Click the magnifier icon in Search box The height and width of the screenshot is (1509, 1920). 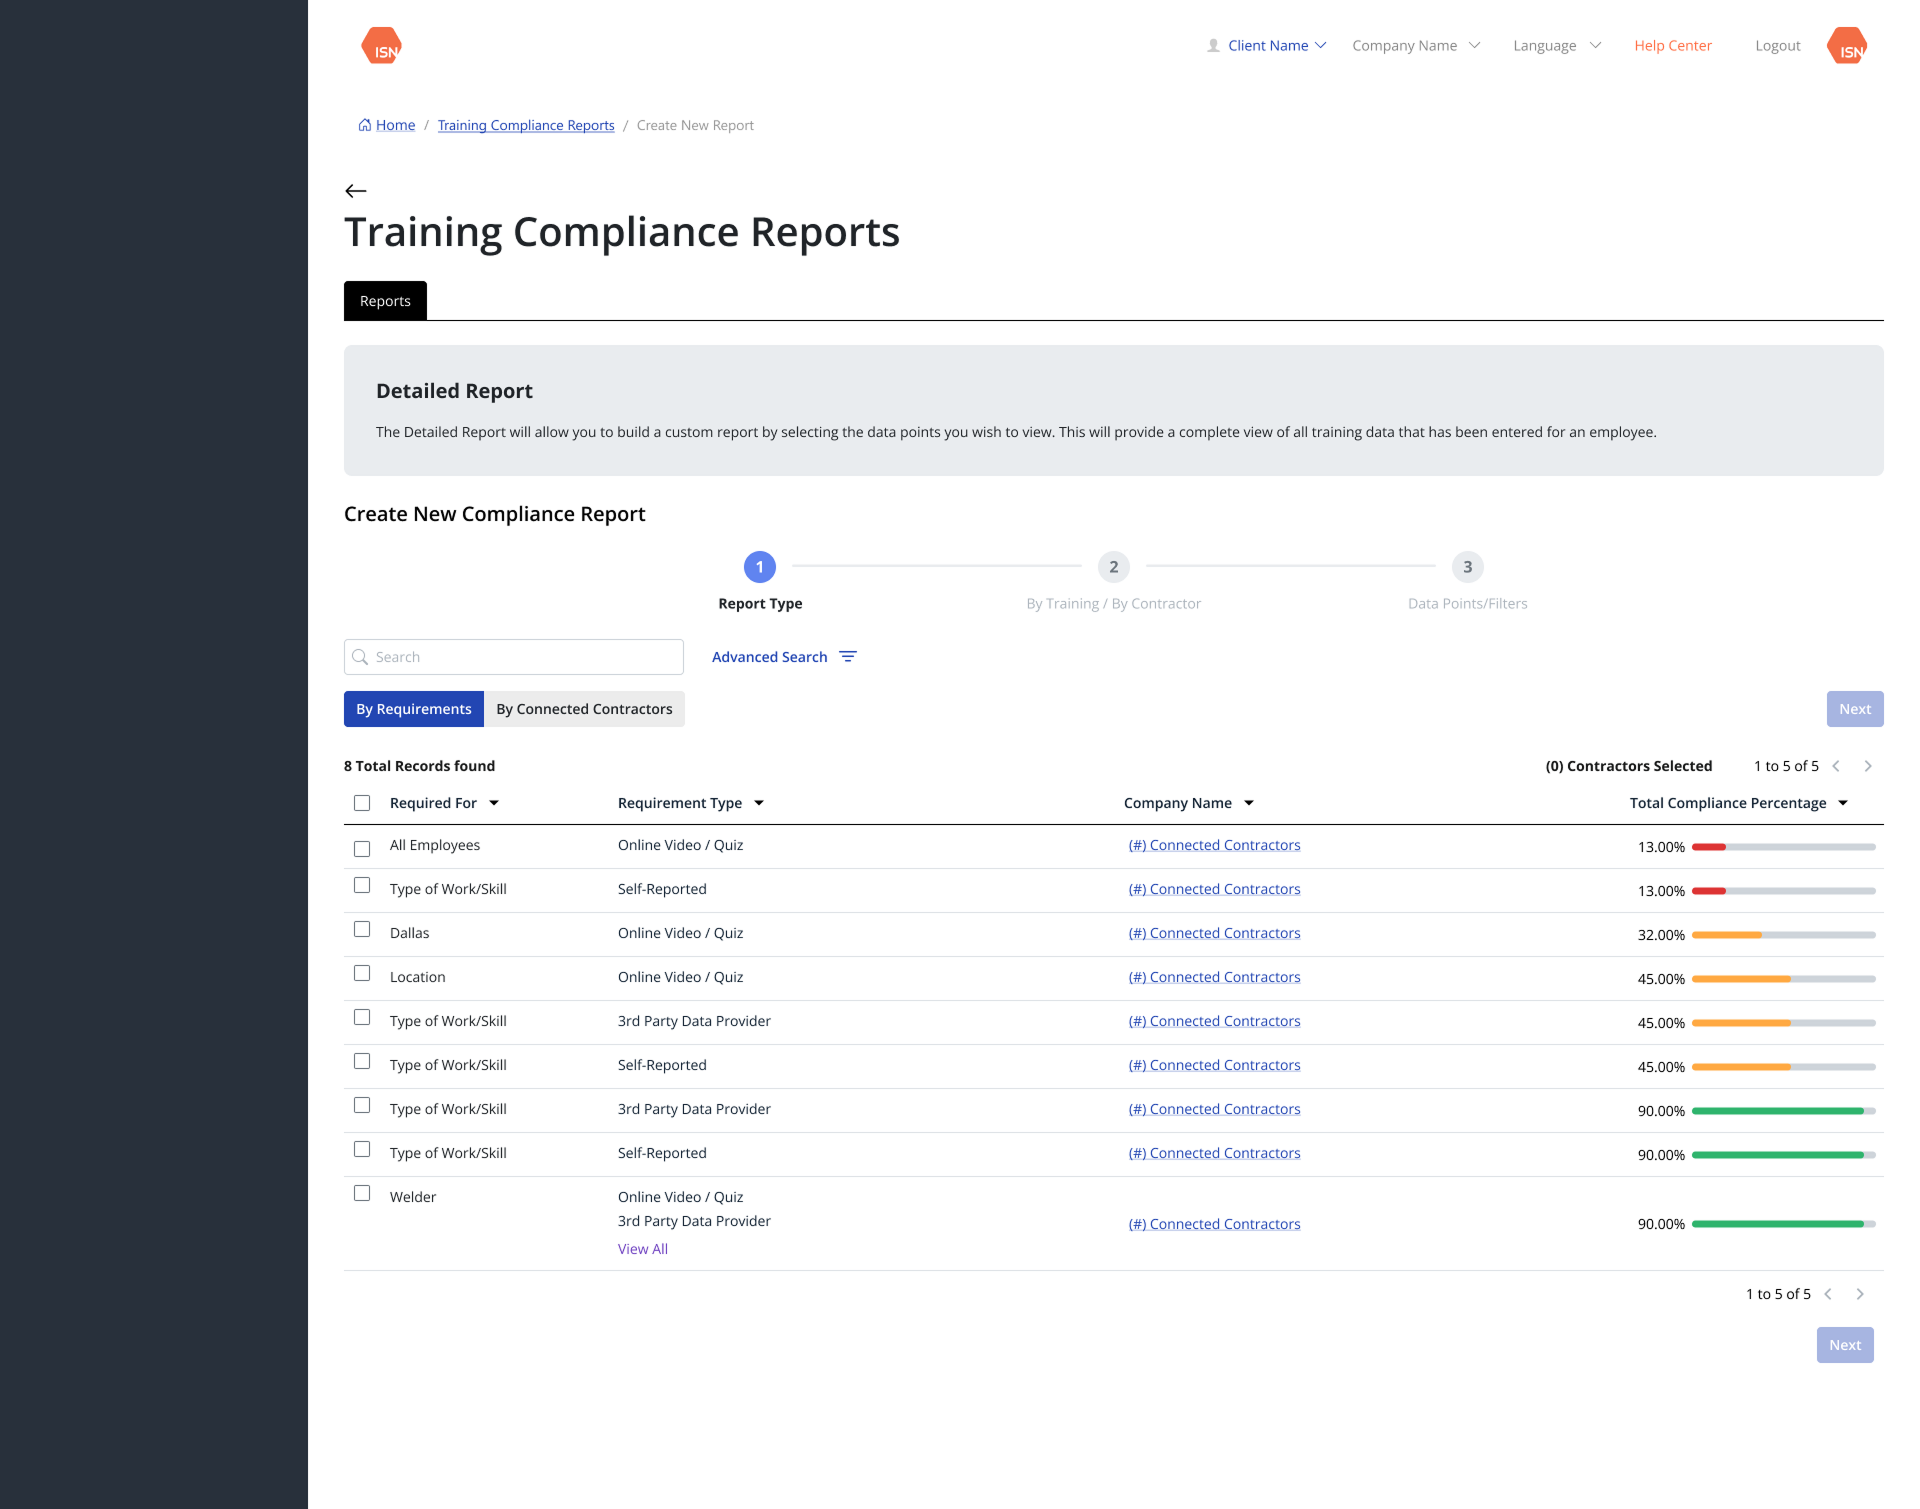click(x=360, y=657)
